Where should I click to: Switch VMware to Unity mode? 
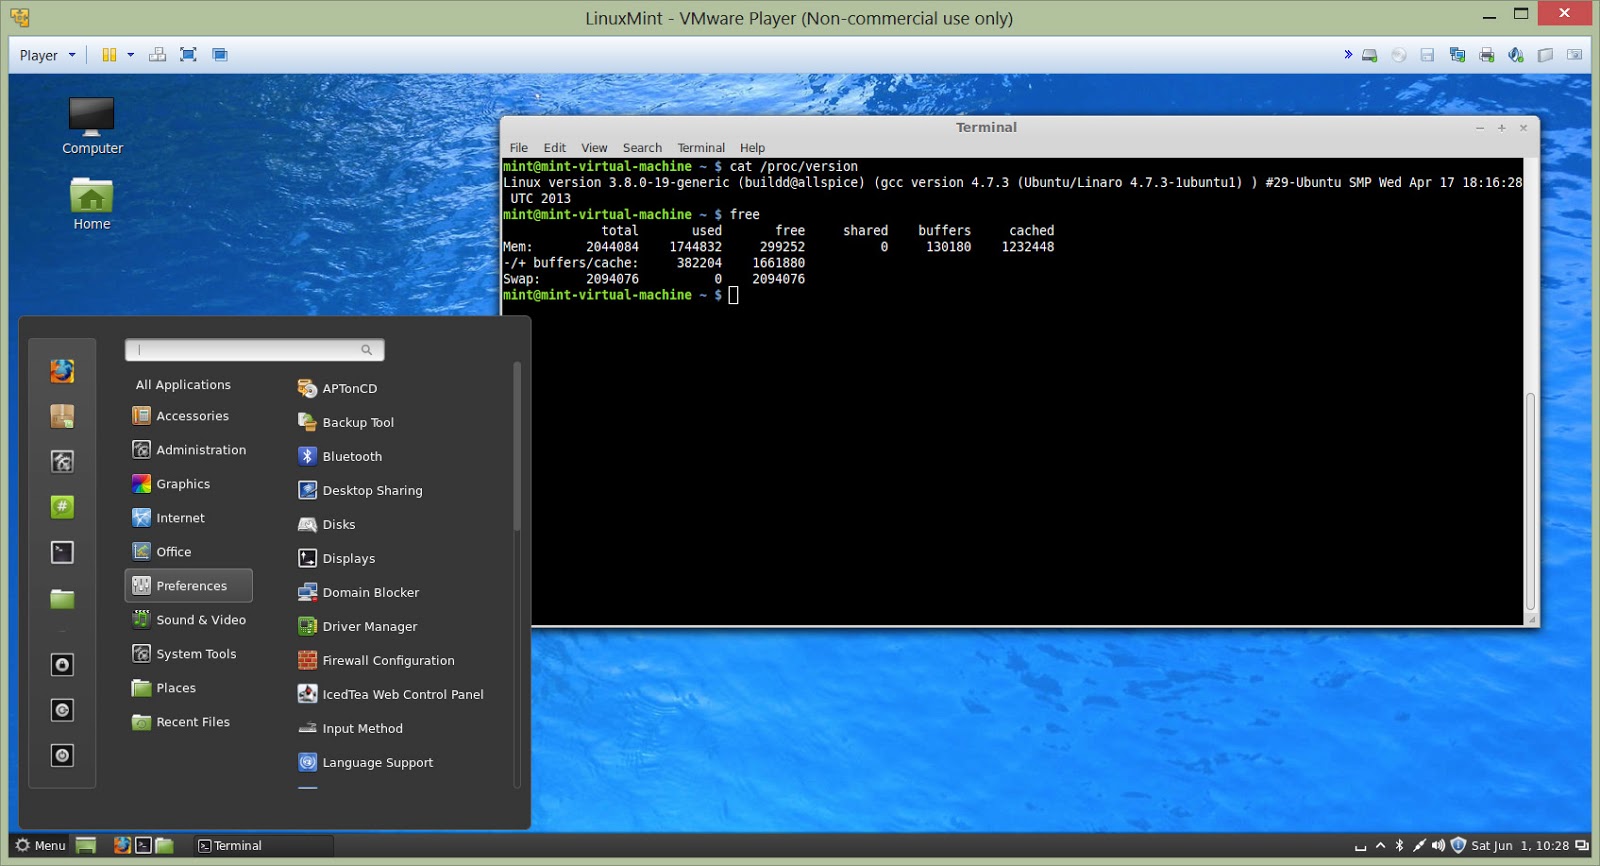(x=220, y=55)
